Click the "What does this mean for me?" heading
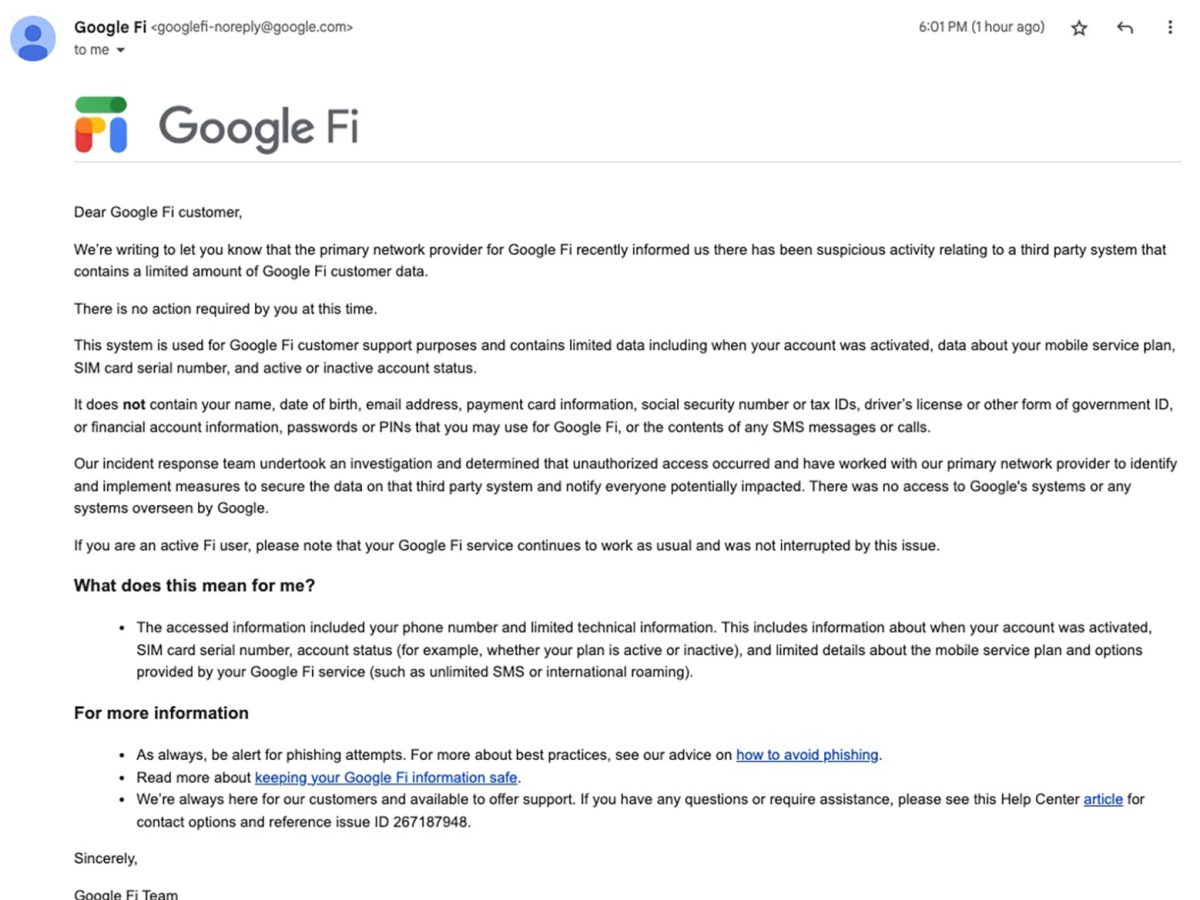The height and width of the screenshot is (900, 1200). (194, 586)
